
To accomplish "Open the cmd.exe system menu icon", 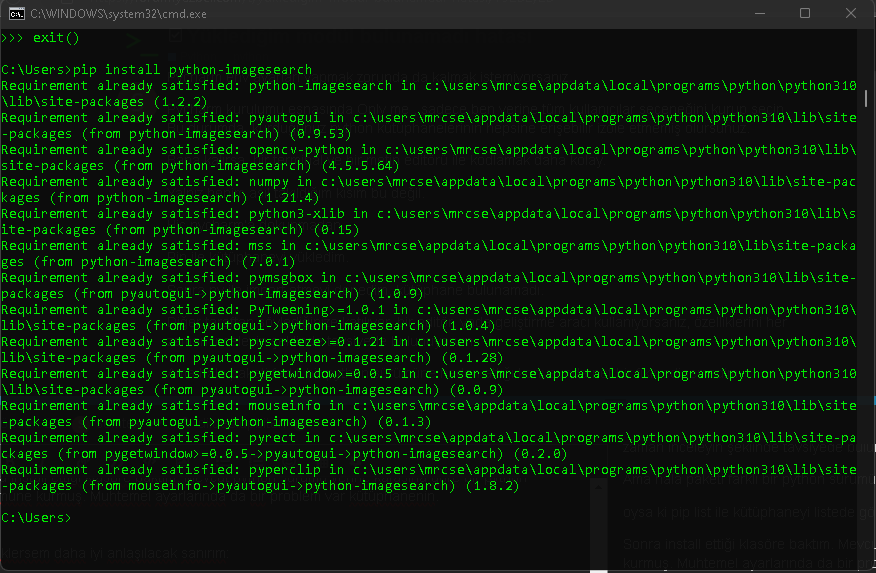I will point(17,13).
